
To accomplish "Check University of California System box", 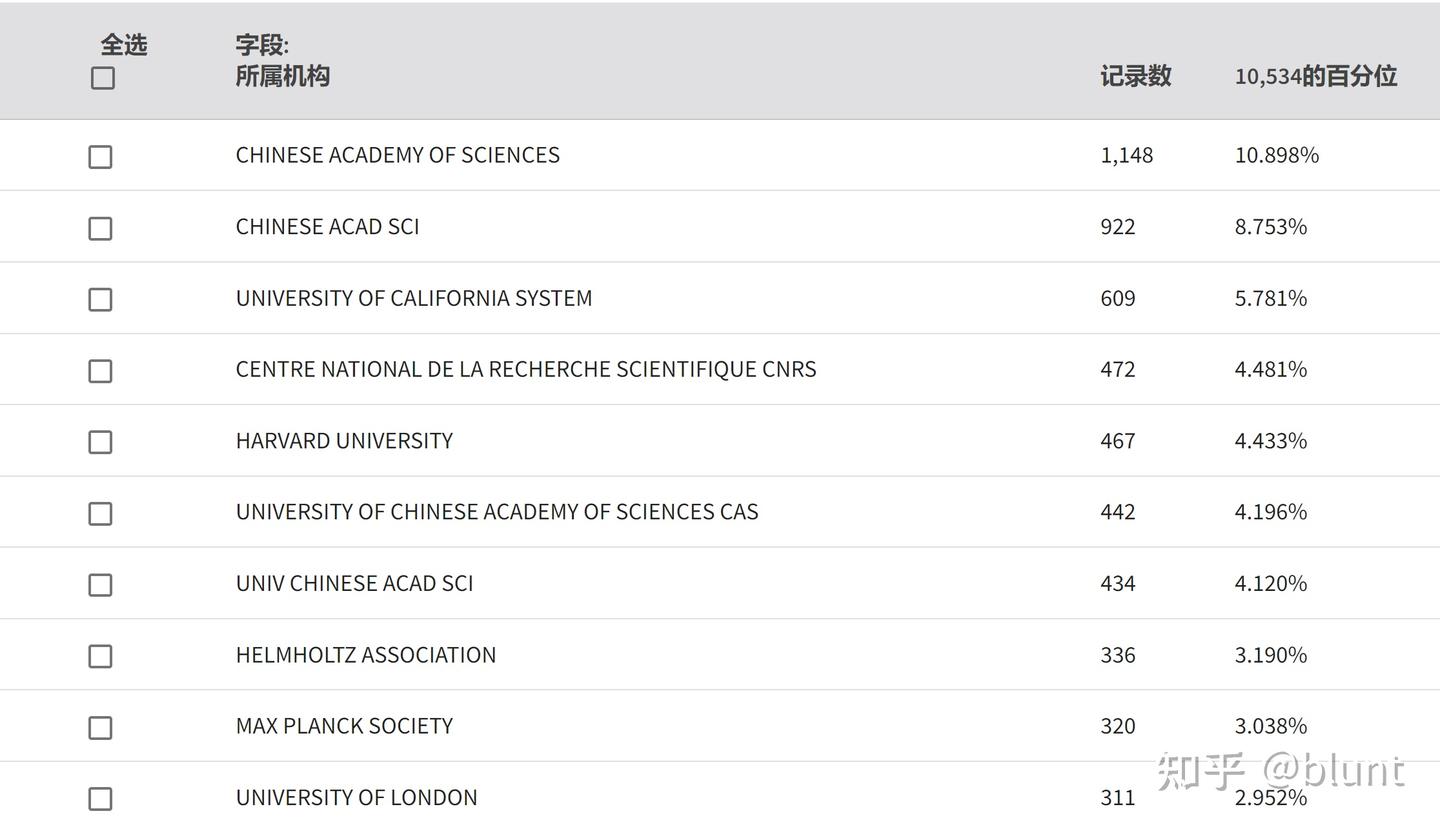I will [x=100, y=299].
